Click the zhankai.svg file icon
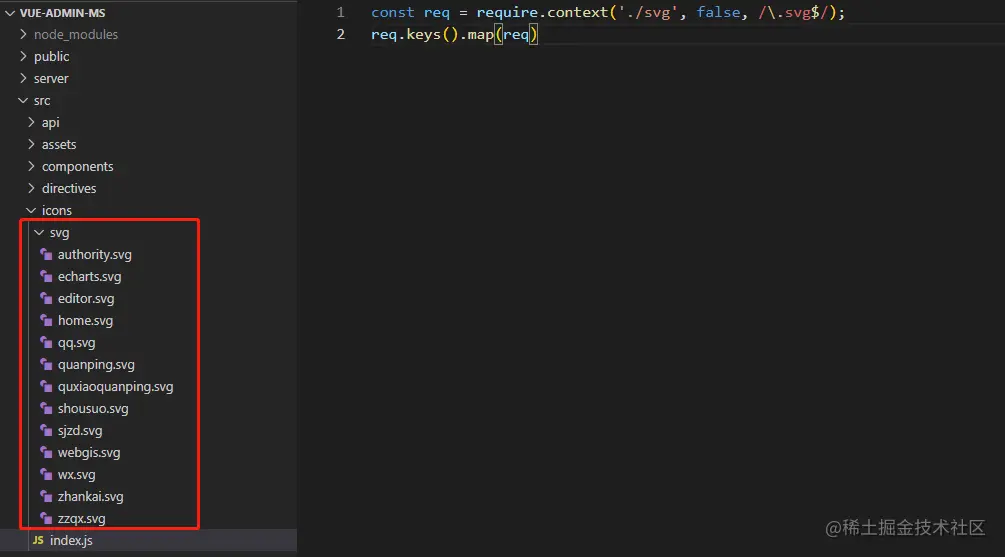 (46, 497)
